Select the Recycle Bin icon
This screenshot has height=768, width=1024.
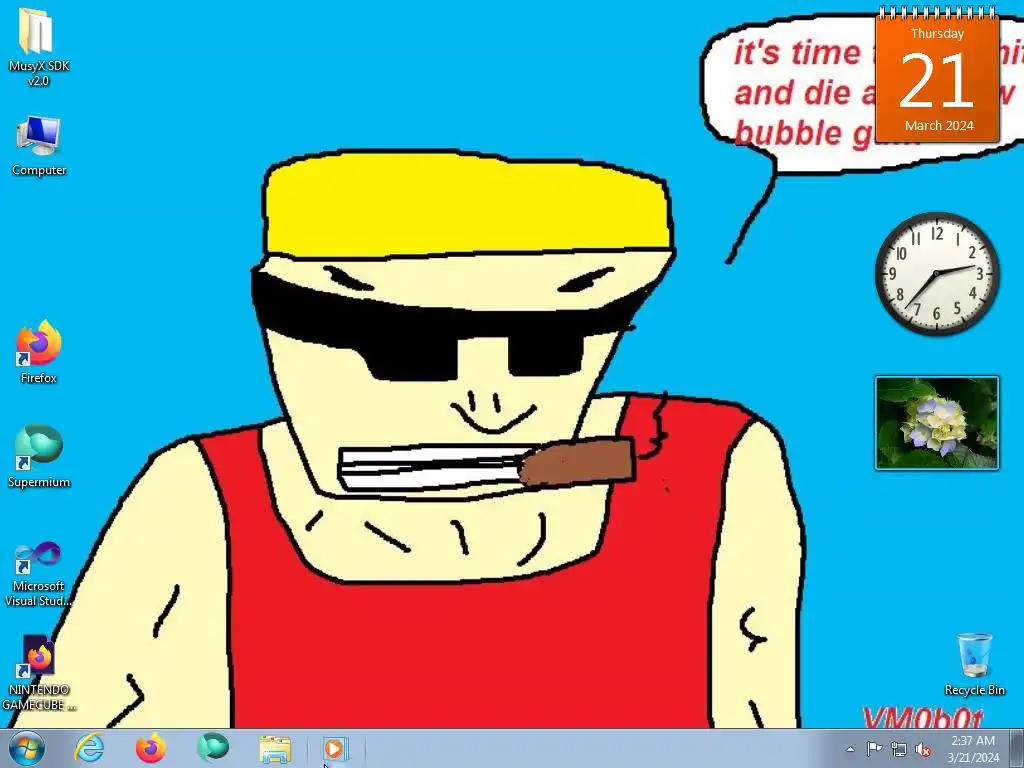pyautogui.click(x=974, y=665)
